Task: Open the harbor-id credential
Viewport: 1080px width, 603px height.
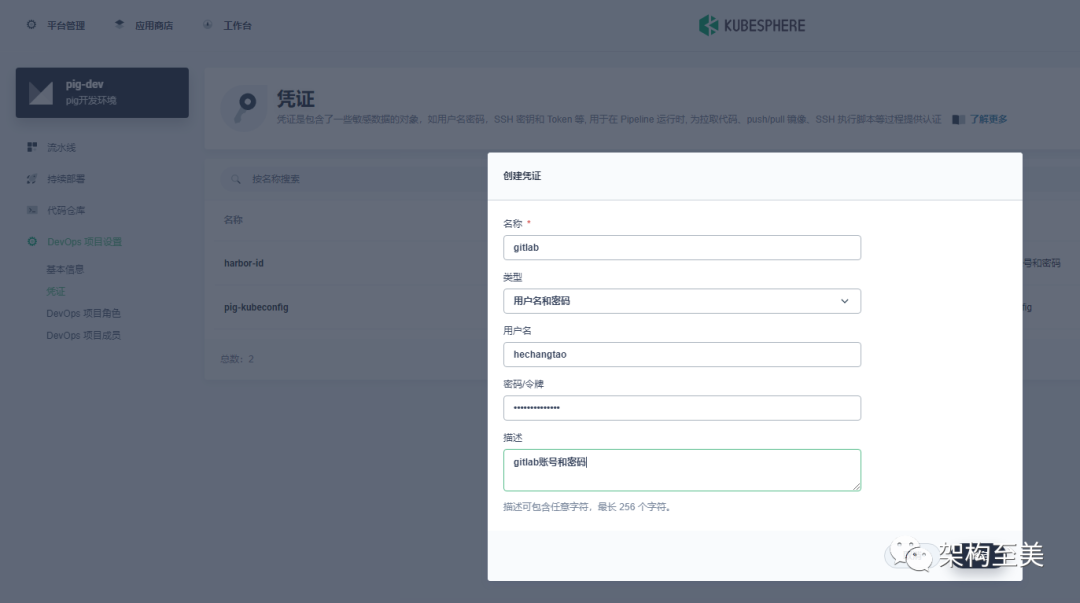Action: click(244, 263)
